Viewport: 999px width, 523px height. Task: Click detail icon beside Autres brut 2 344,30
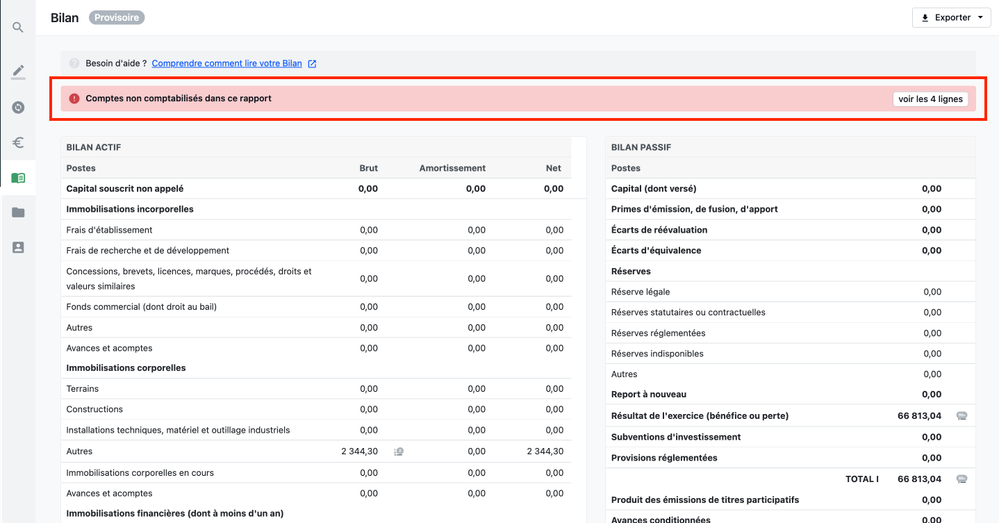(399, 452)
